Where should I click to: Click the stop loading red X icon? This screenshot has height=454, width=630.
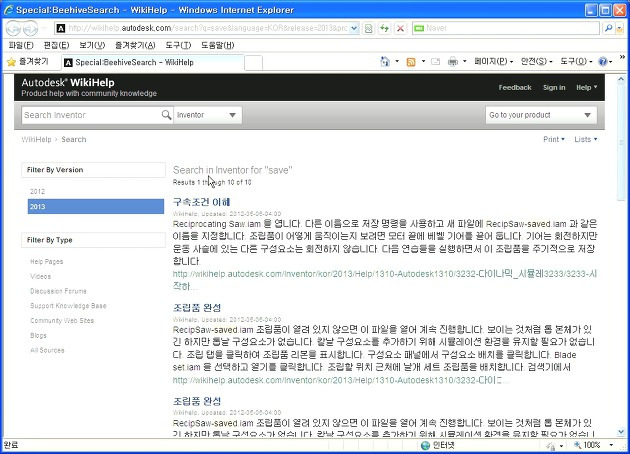400,28
